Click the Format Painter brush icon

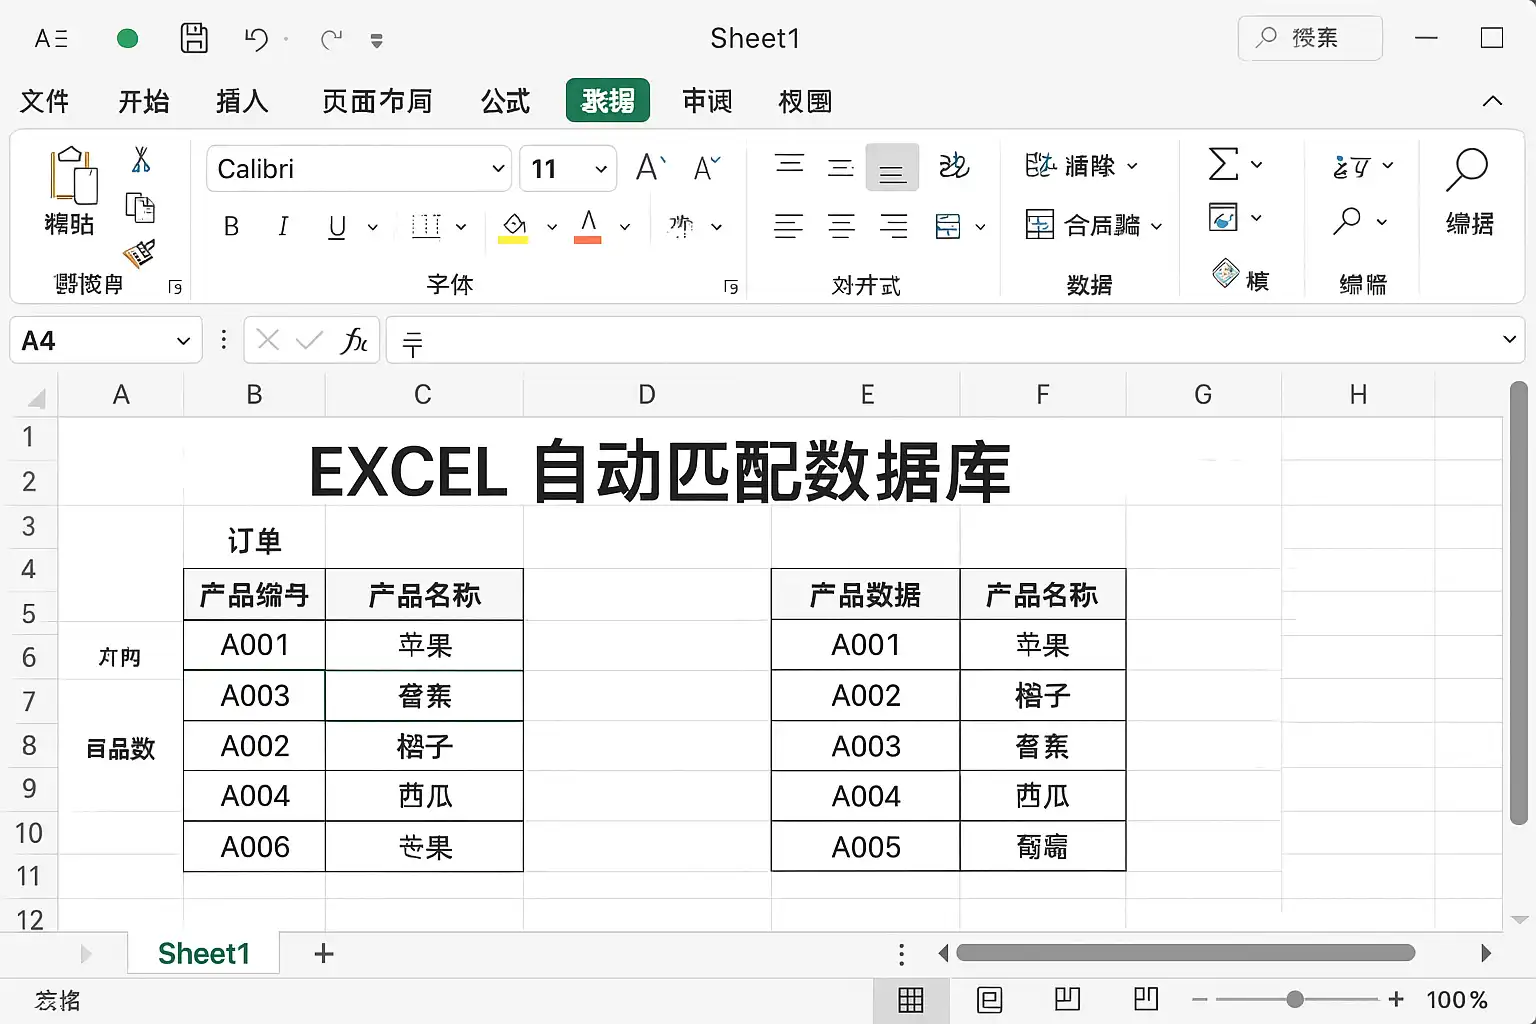coord(139,254)
